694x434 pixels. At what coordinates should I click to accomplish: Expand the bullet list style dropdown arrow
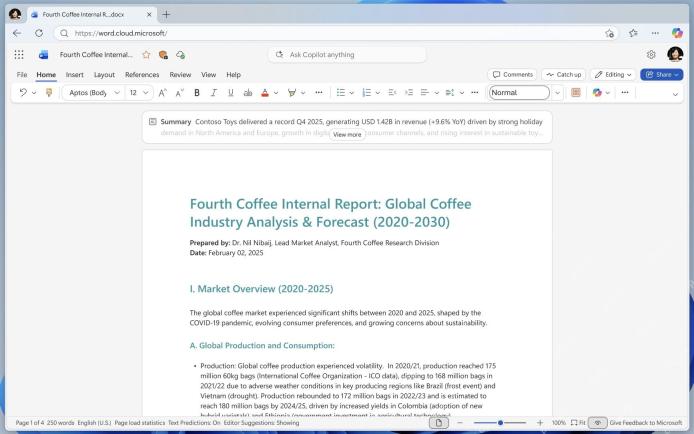(x=351, y=93)
